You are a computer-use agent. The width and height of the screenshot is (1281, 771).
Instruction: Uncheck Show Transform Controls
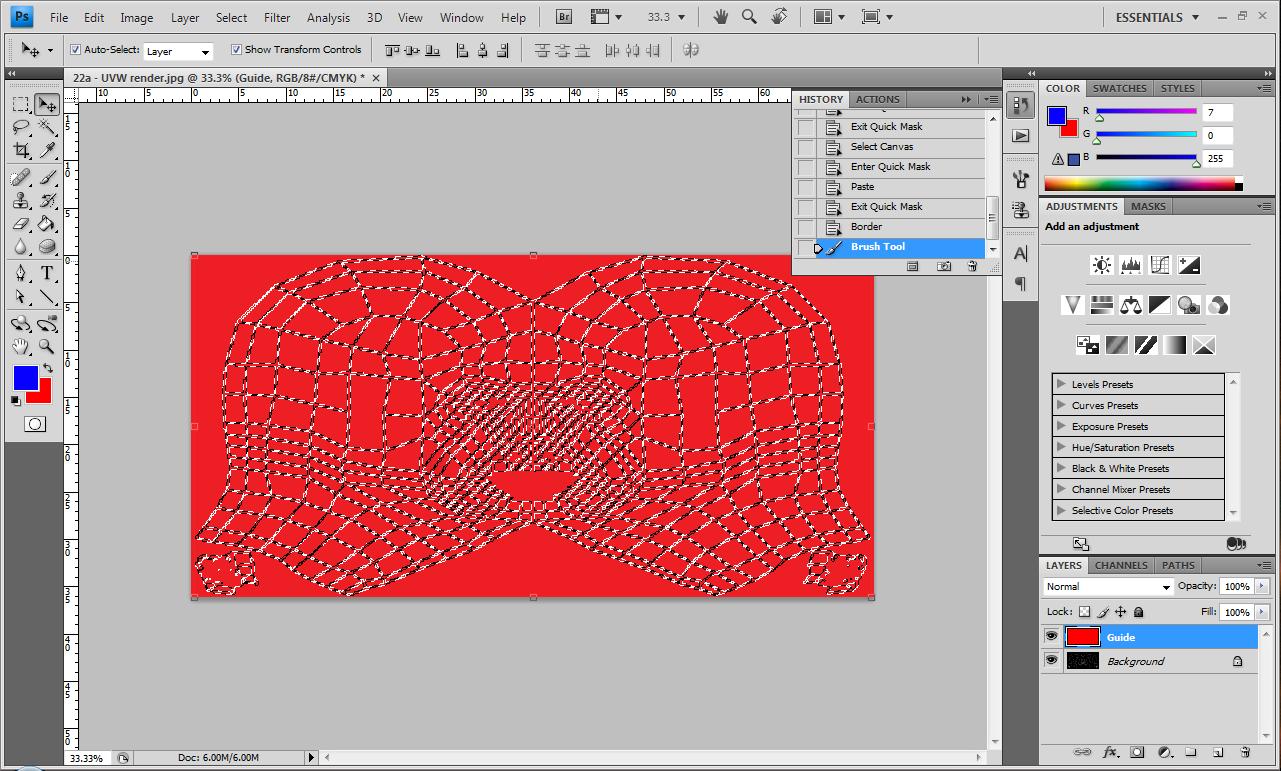[x=236, y=49]
